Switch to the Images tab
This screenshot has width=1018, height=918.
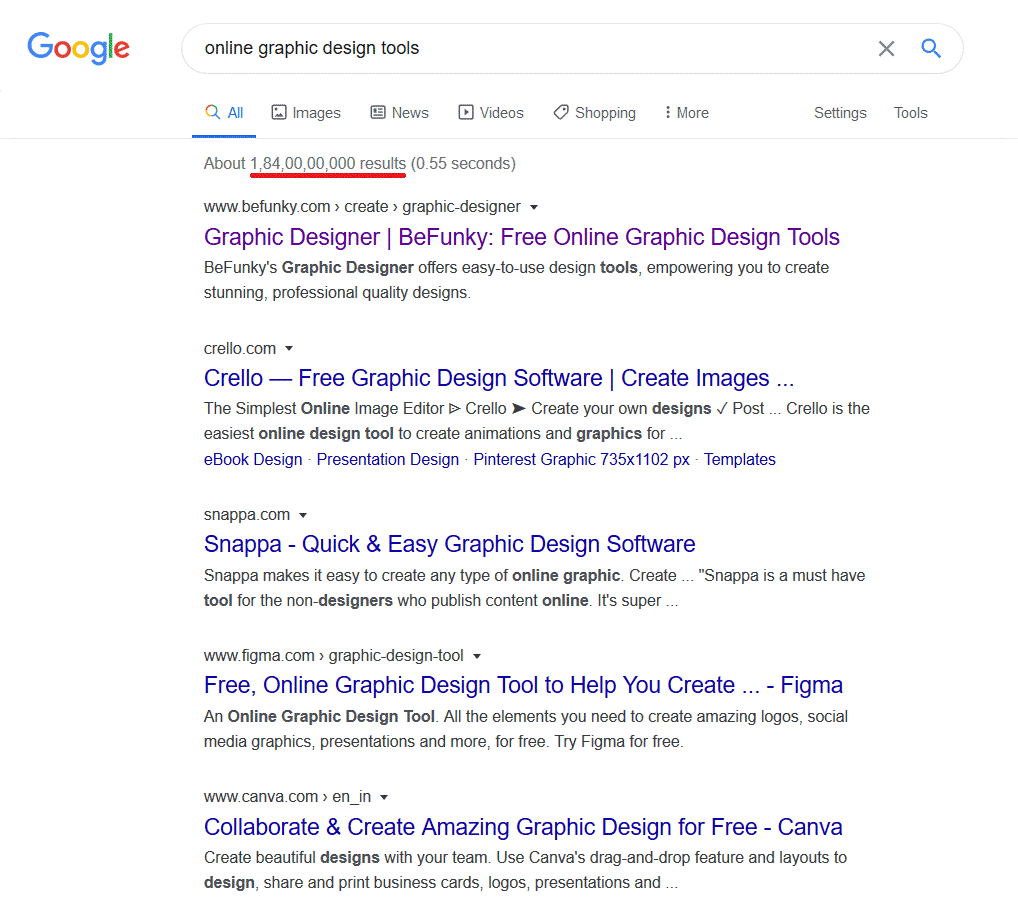[306, 113]
